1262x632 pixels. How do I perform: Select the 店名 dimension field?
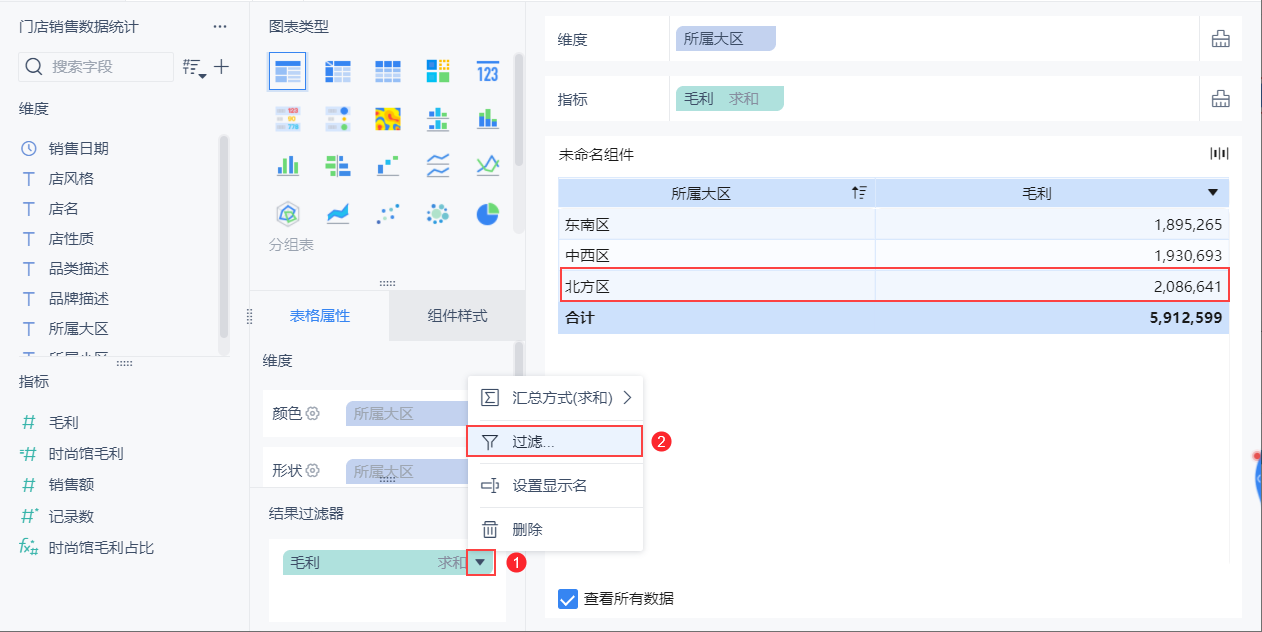coord(64,208)
